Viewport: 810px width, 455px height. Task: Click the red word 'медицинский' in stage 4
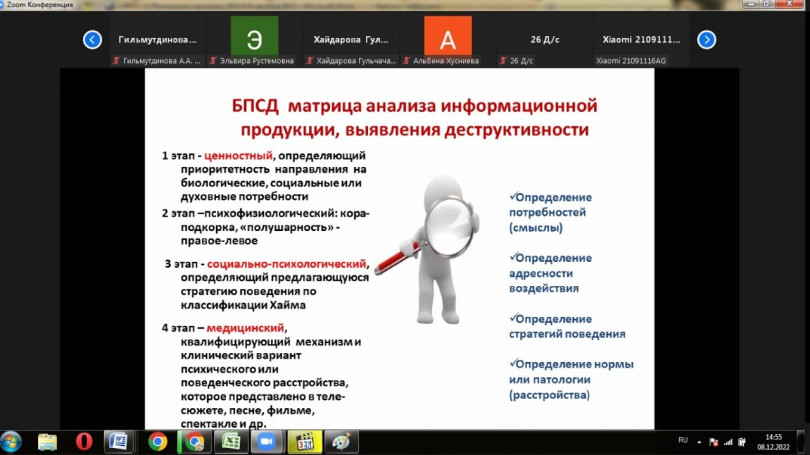point(245,328)
